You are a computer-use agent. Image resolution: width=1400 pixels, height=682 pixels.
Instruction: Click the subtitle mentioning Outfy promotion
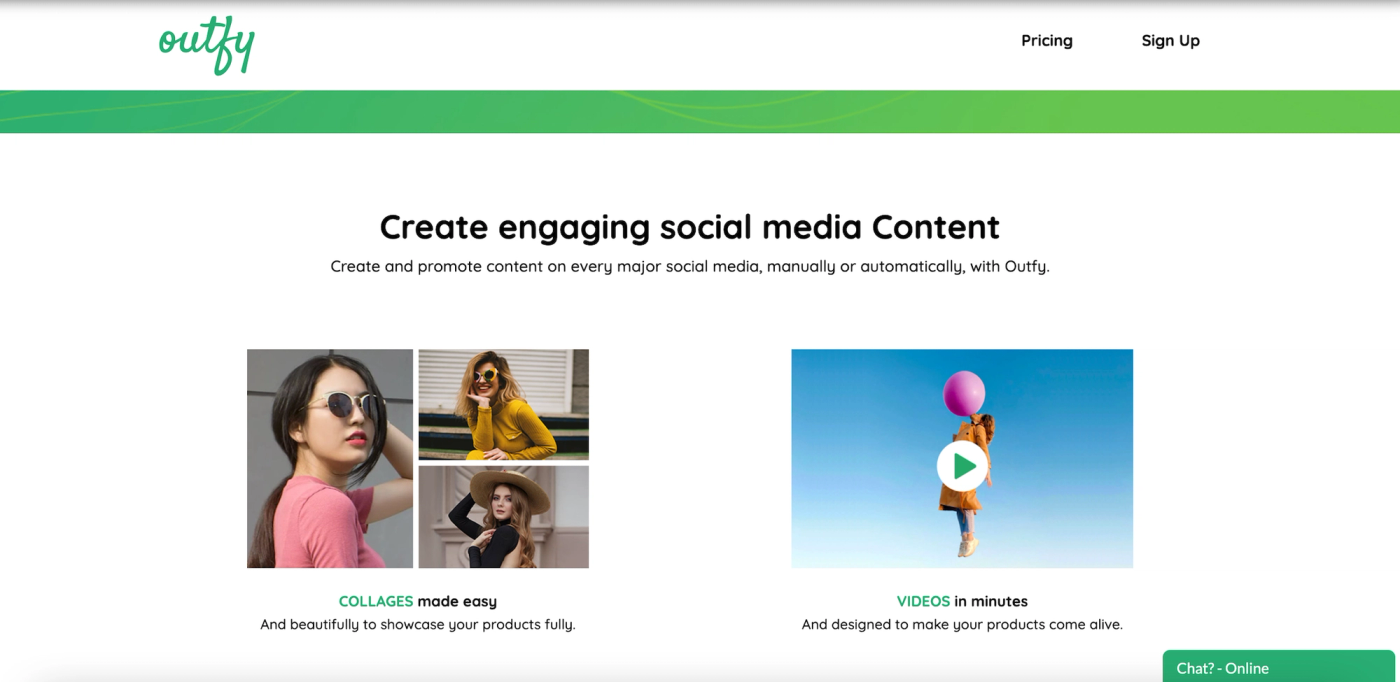point(690,267)
